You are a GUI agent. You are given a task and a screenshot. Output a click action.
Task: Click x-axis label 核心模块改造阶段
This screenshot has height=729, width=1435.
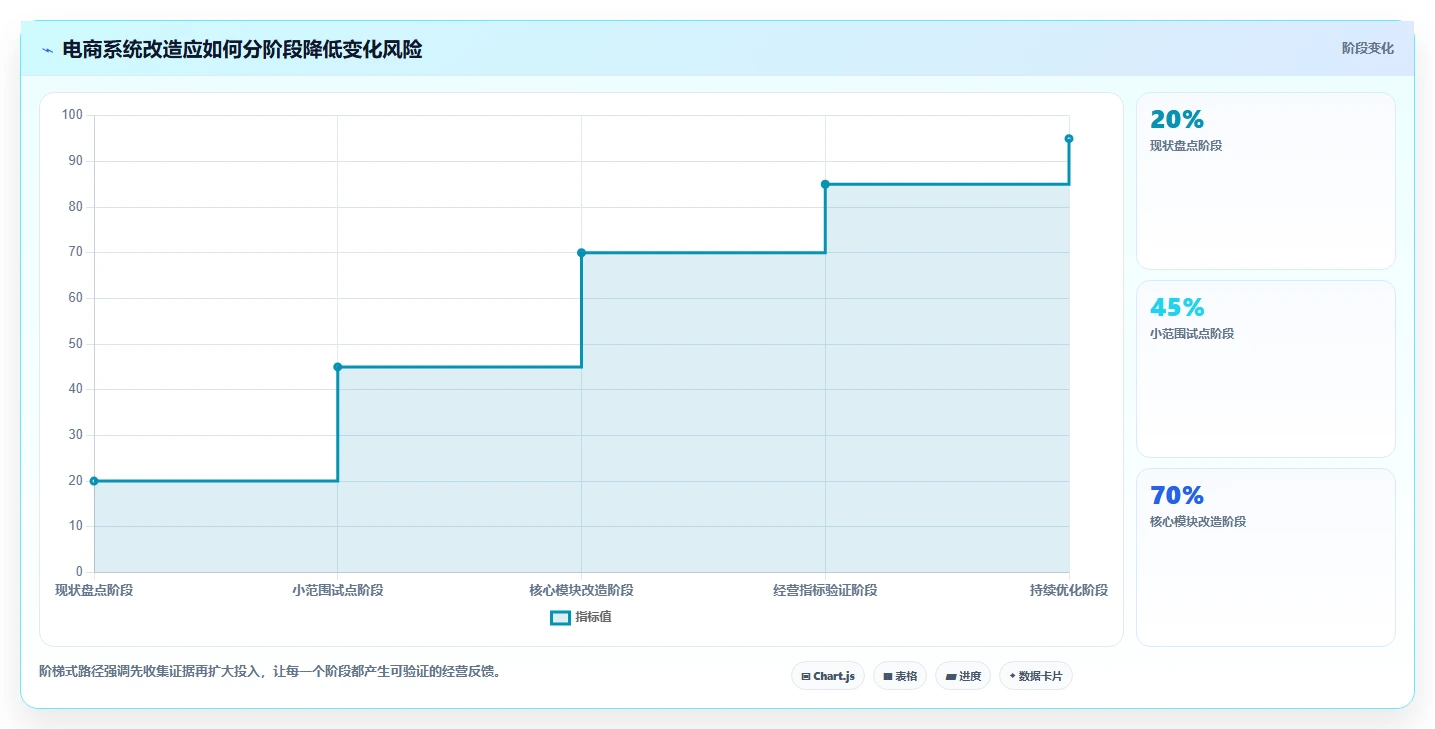[581, 590]
